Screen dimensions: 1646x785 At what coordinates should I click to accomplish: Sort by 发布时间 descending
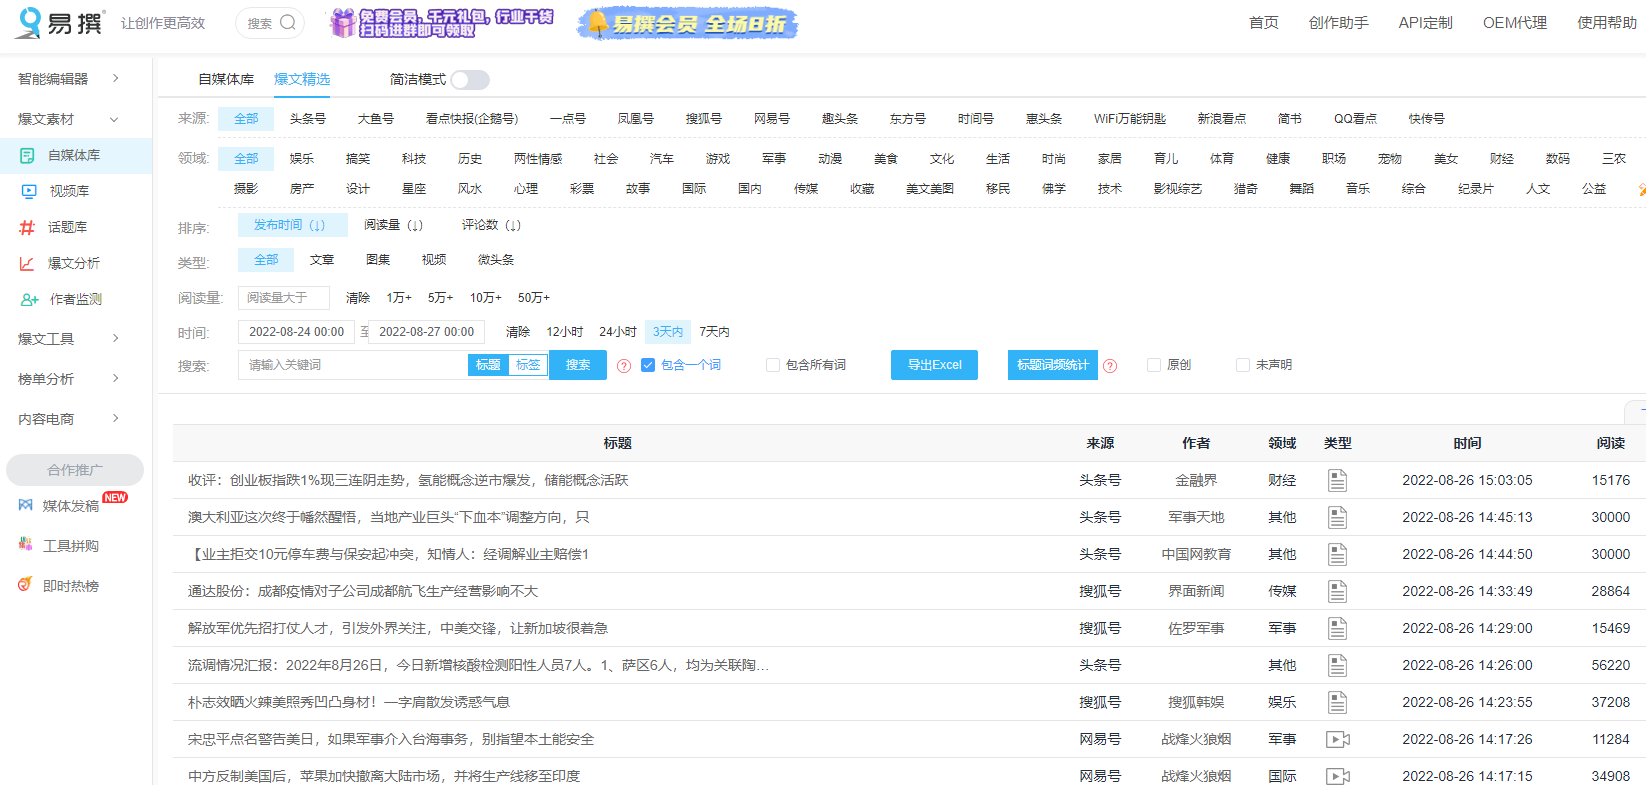(x=292, y=225)
